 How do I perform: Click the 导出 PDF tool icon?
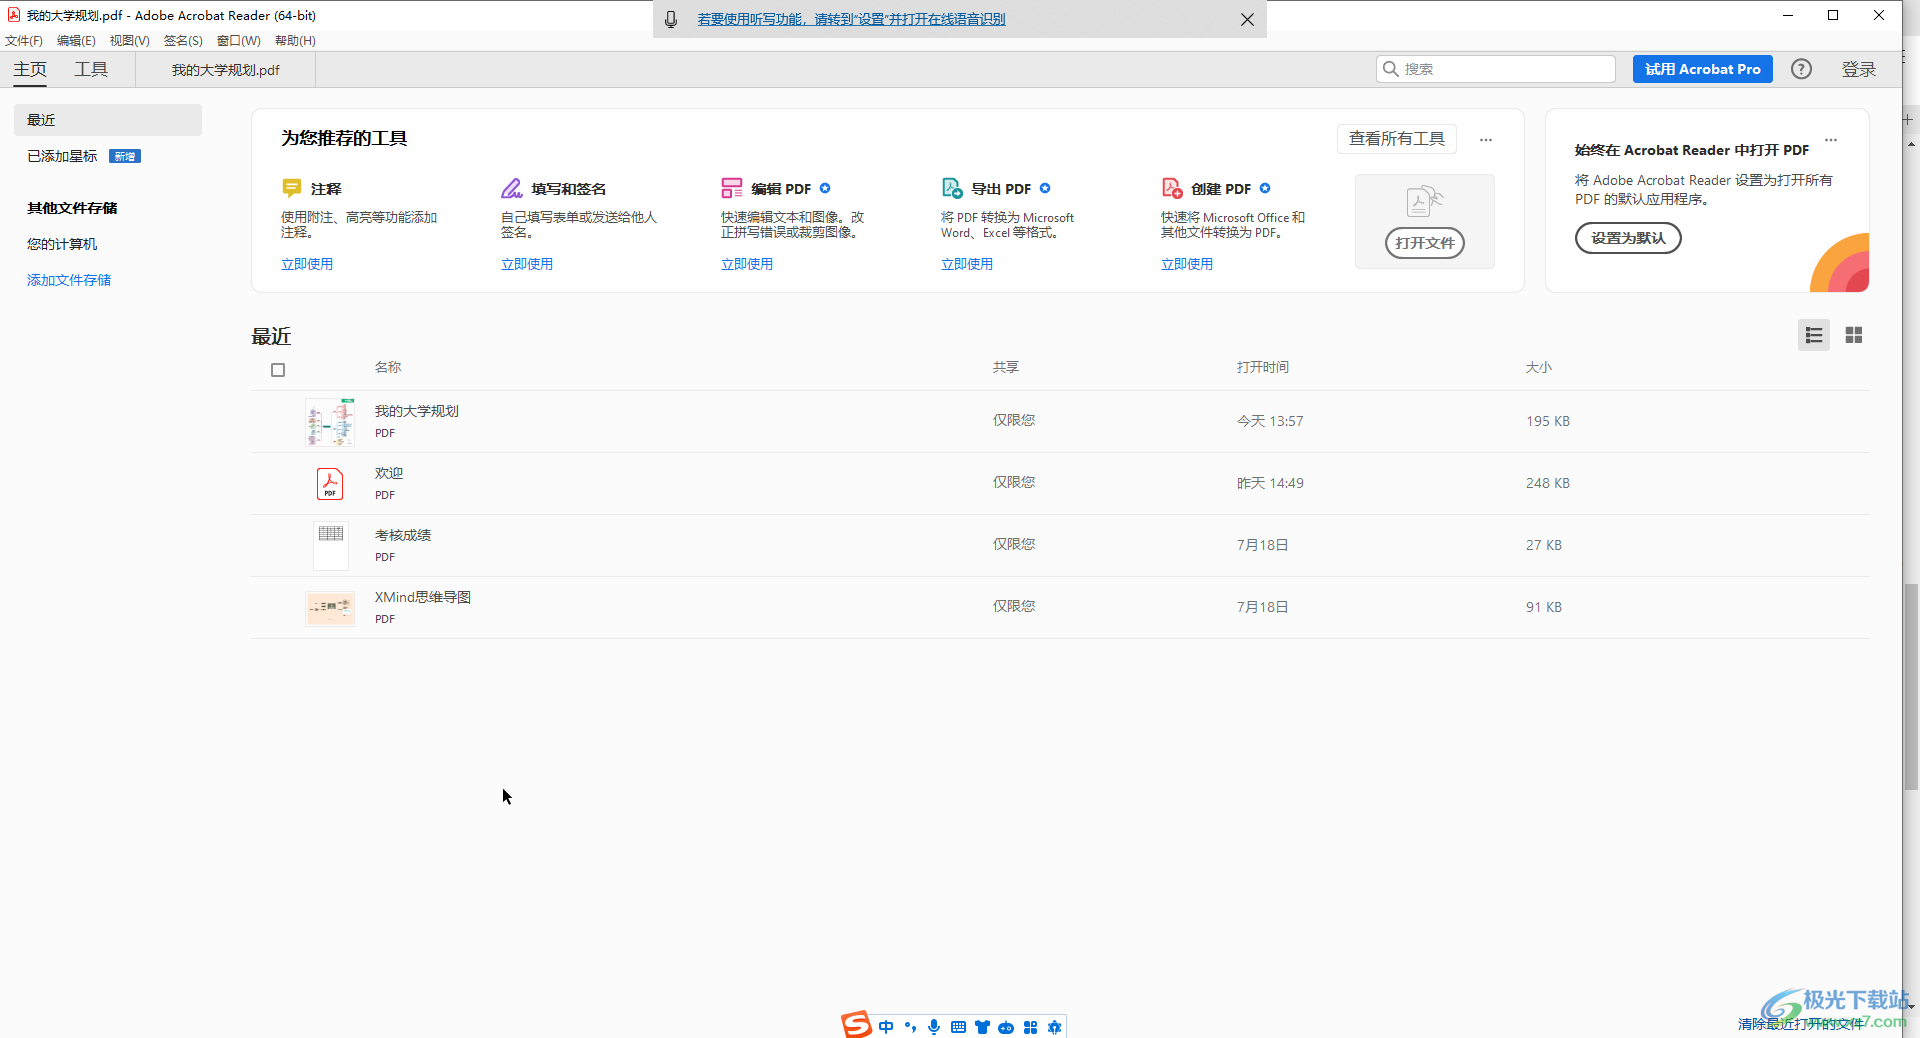tap(952, 188)
